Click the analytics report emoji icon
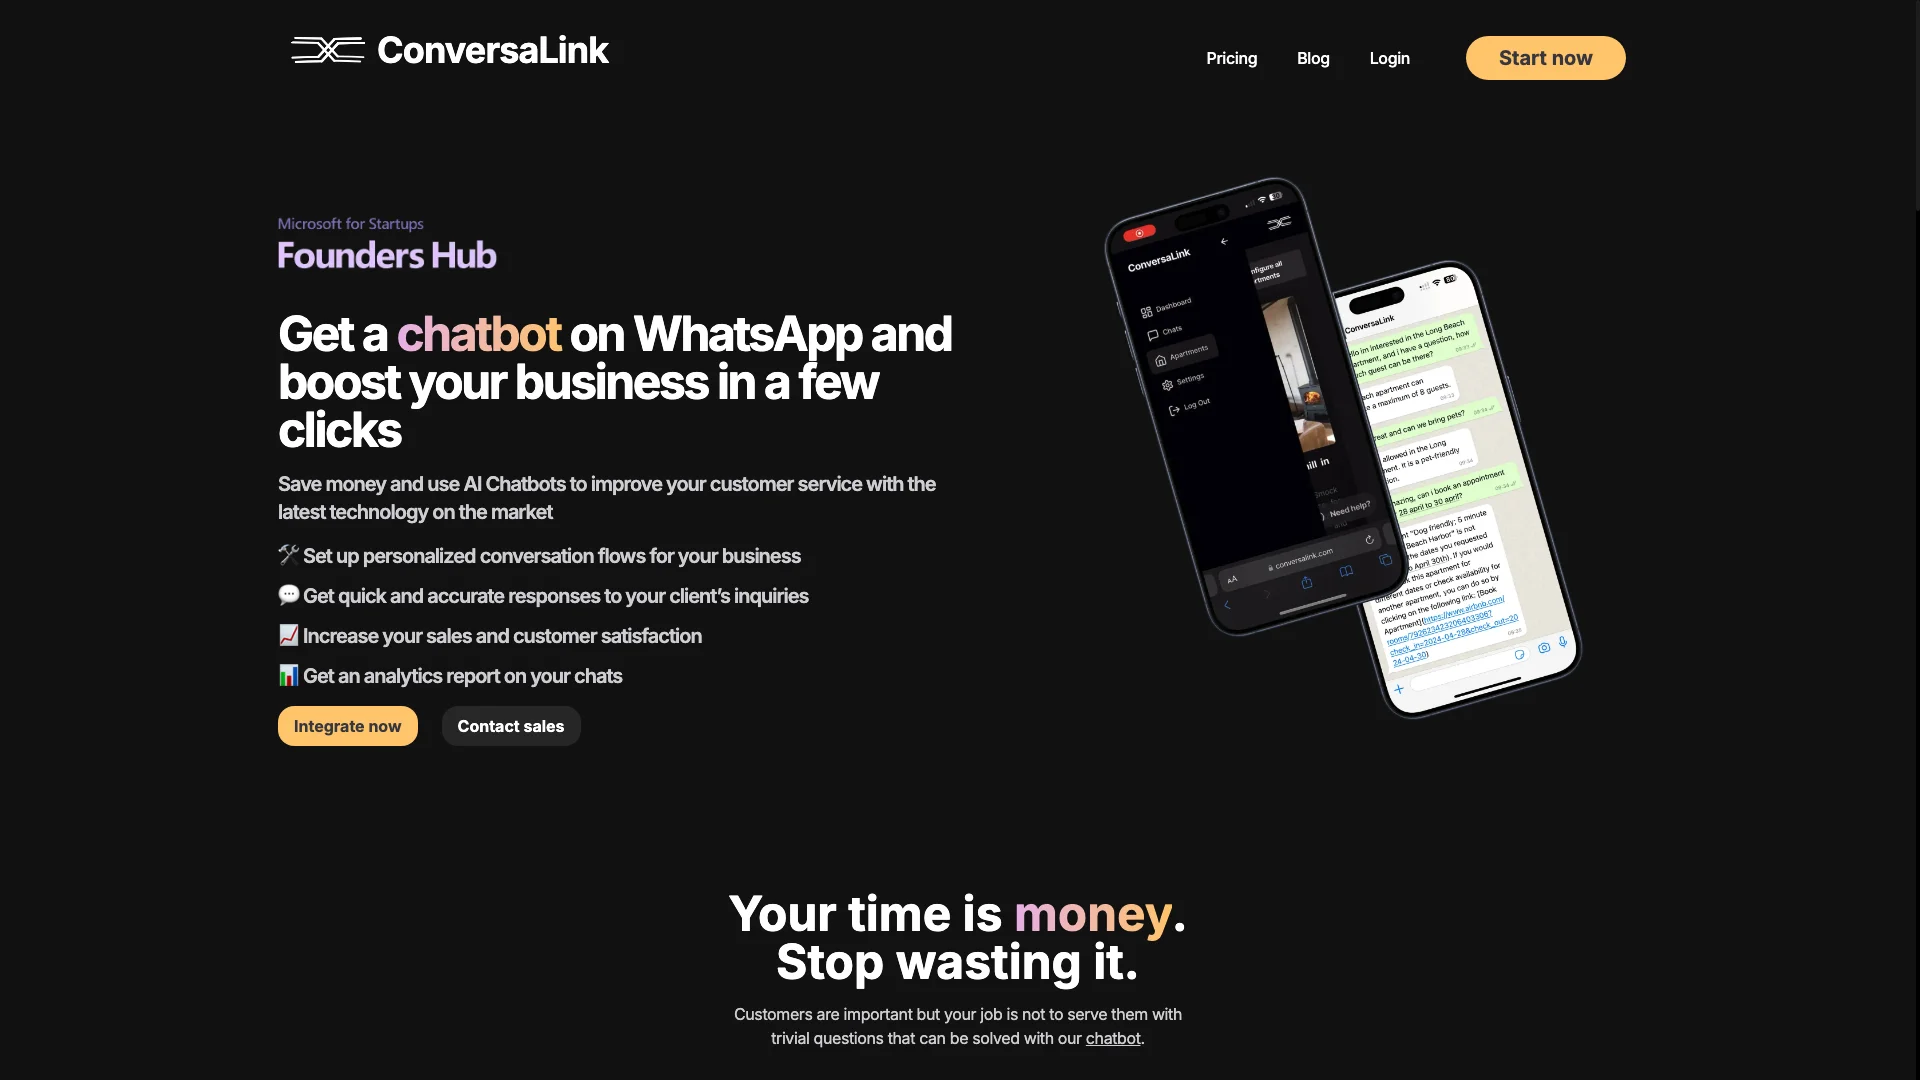This screenshot has width=1920, height=1080. tap(287, 675)
